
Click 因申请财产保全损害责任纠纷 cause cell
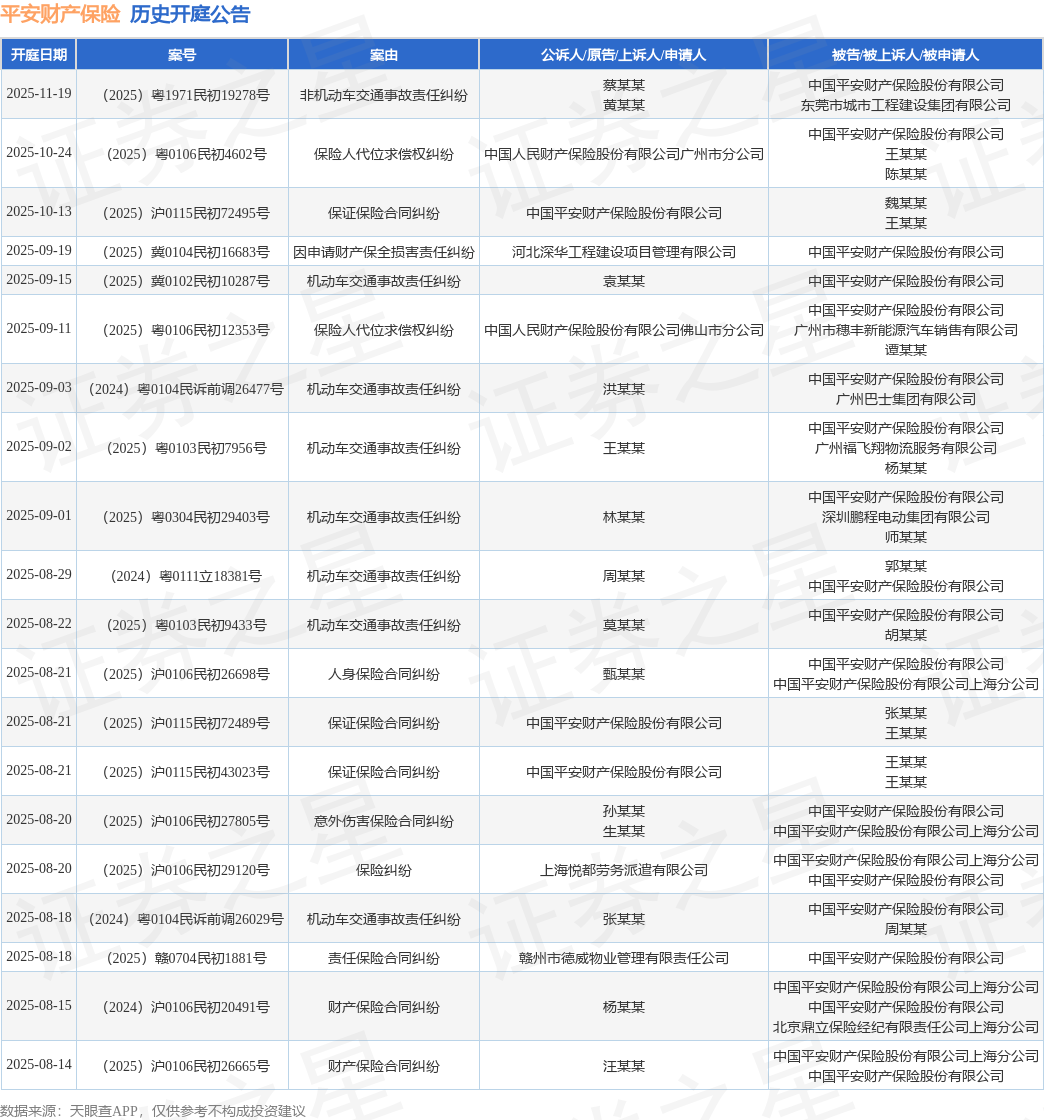383,252
